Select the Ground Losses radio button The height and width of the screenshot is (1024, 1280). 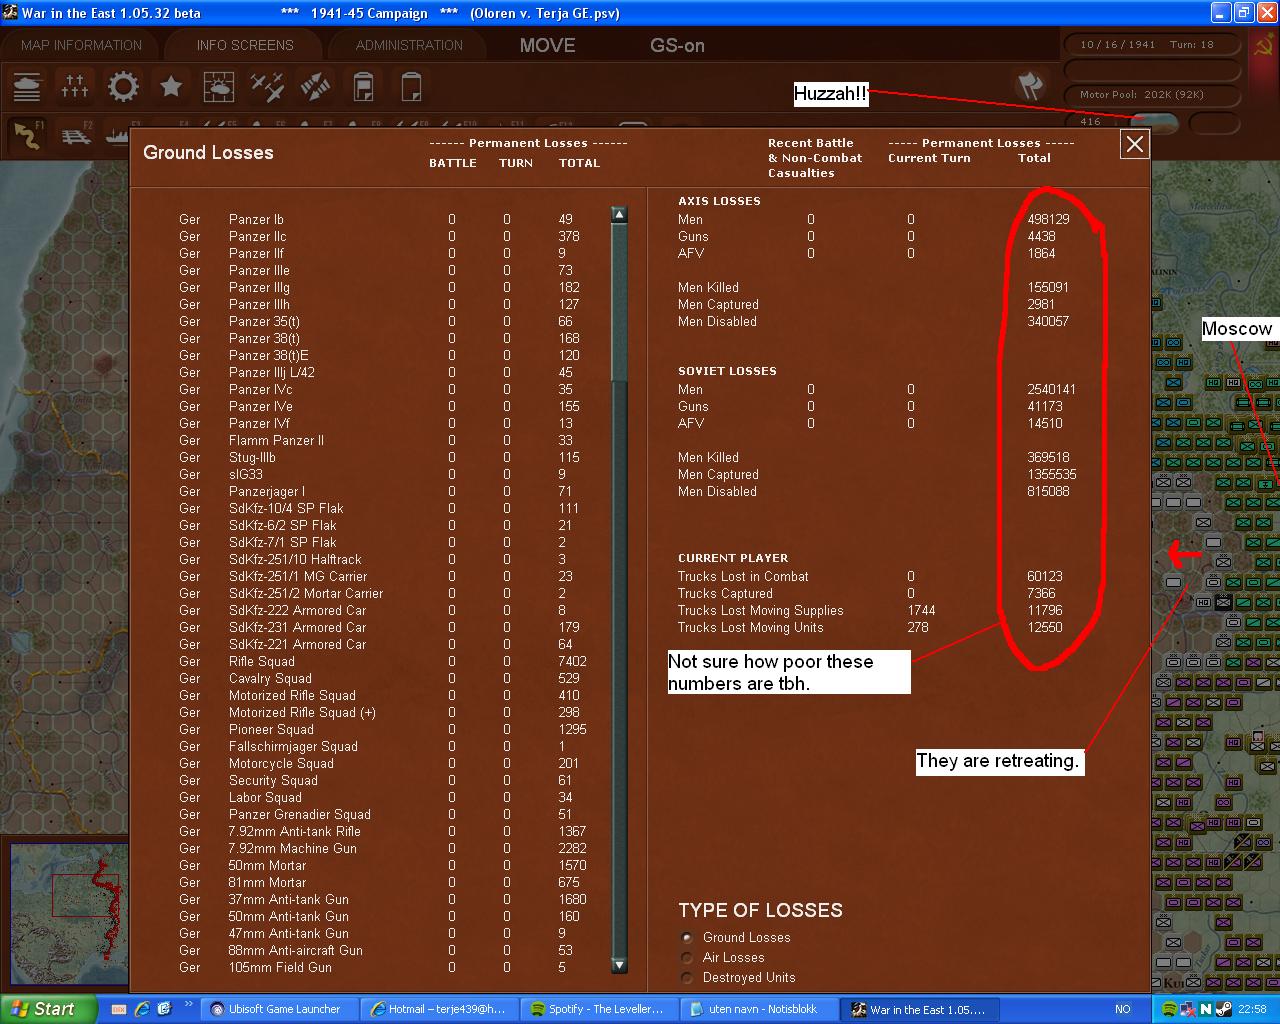click(687, 938)
